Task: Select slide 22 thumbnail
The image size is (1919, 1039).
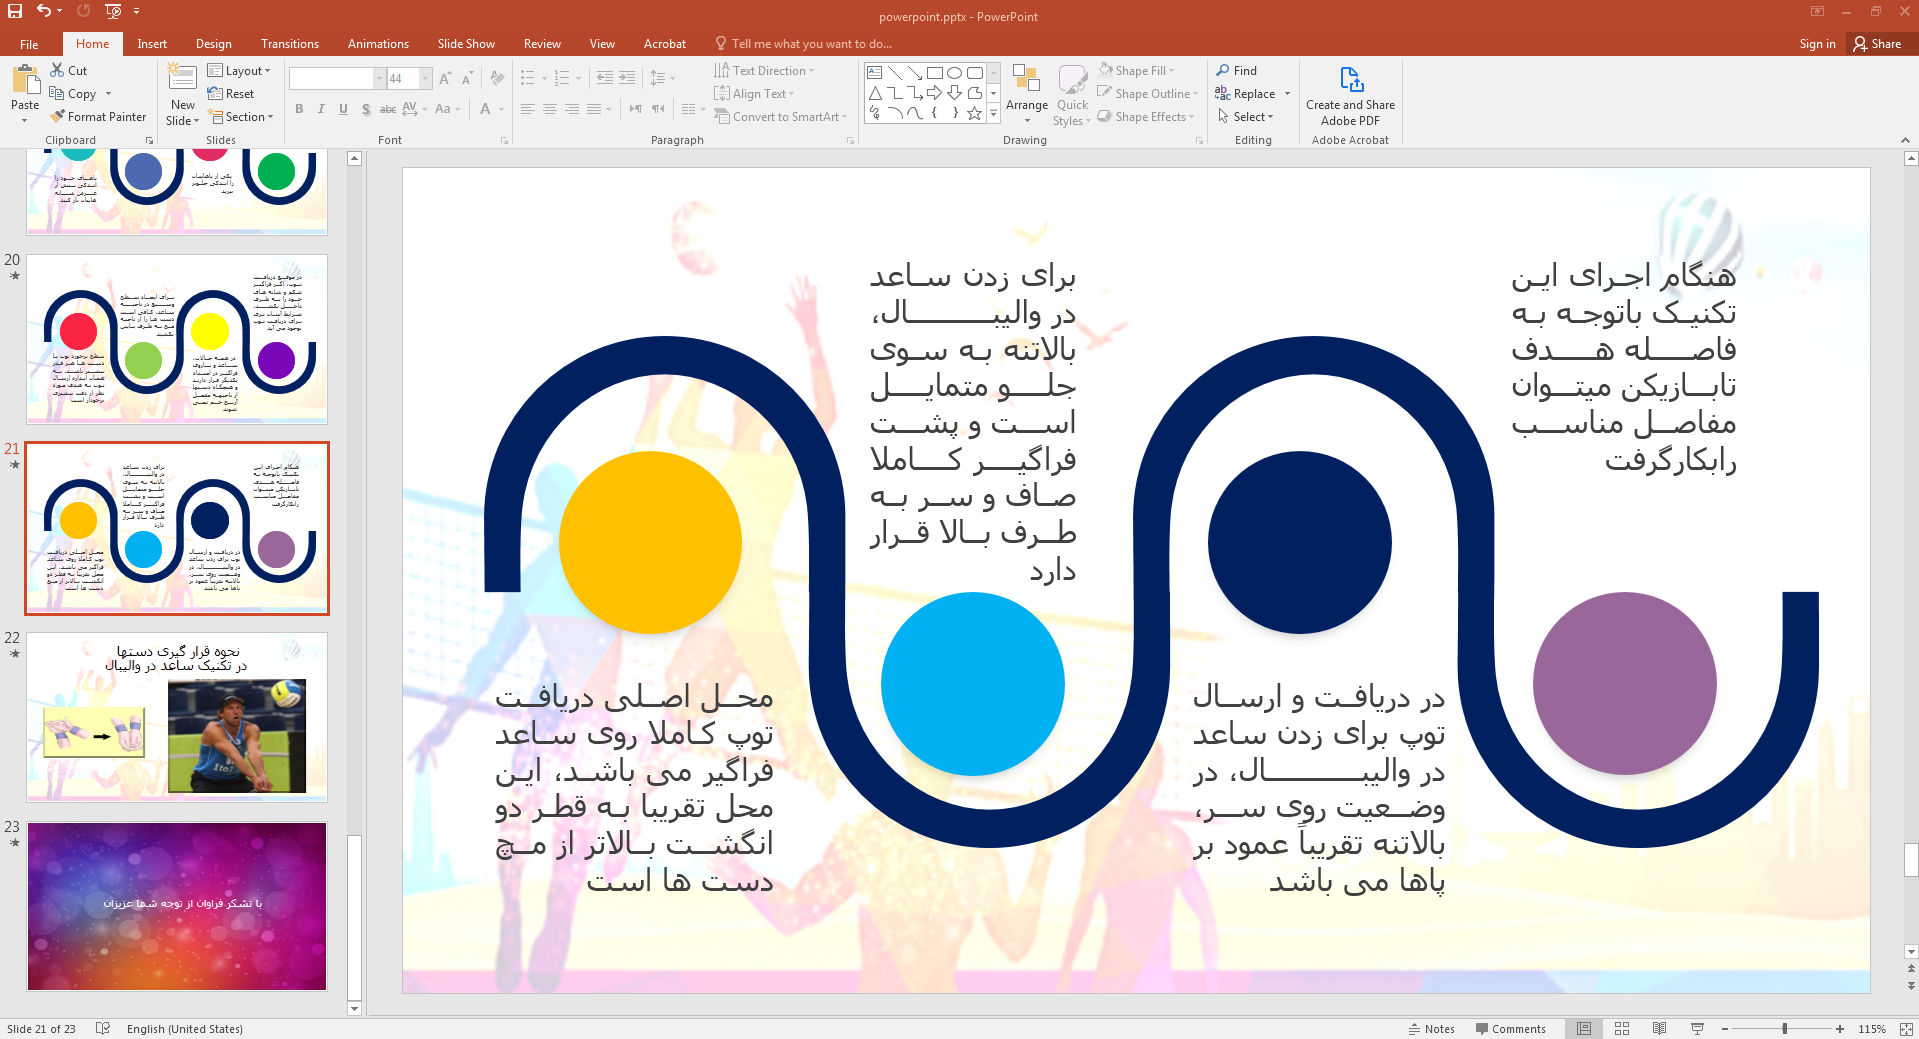Action: [177, 717]
